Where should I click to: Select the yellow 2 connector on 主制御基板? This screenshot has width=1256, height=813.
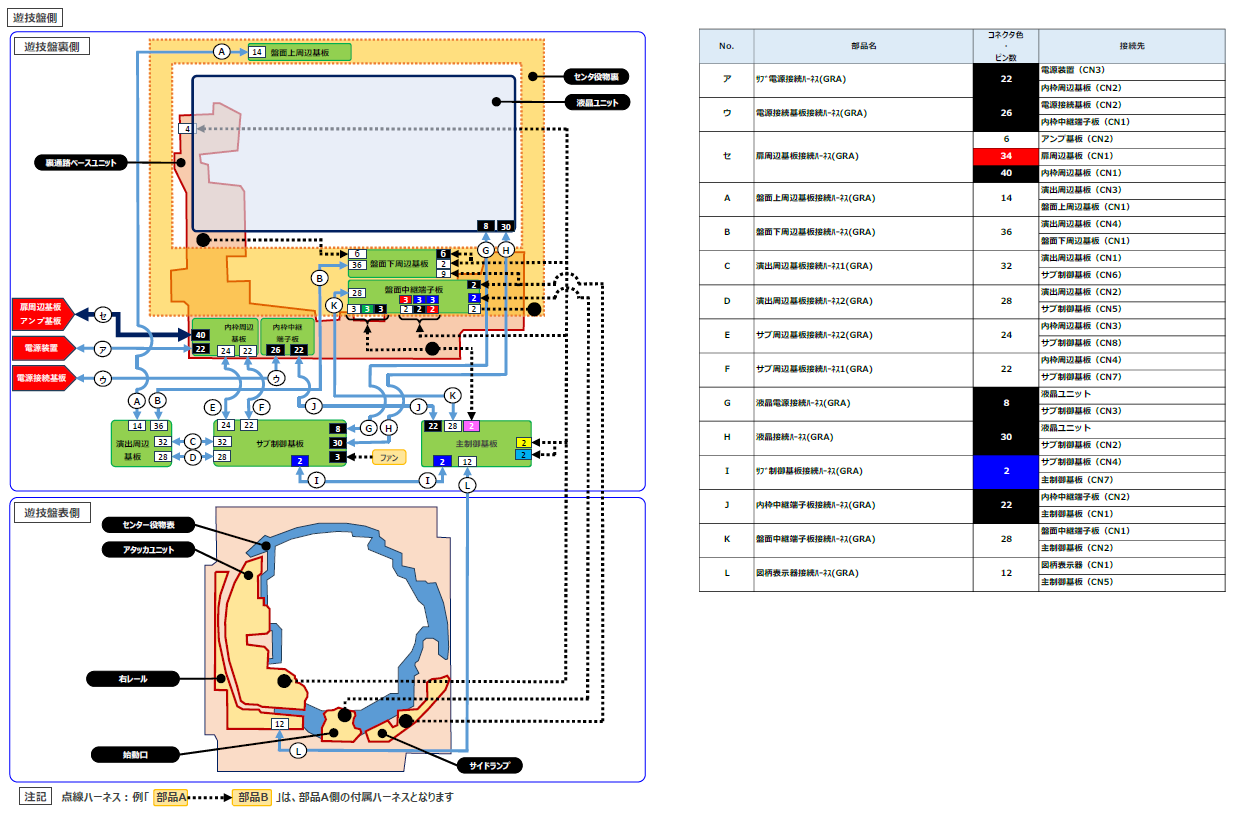click(x=523, y=442)
